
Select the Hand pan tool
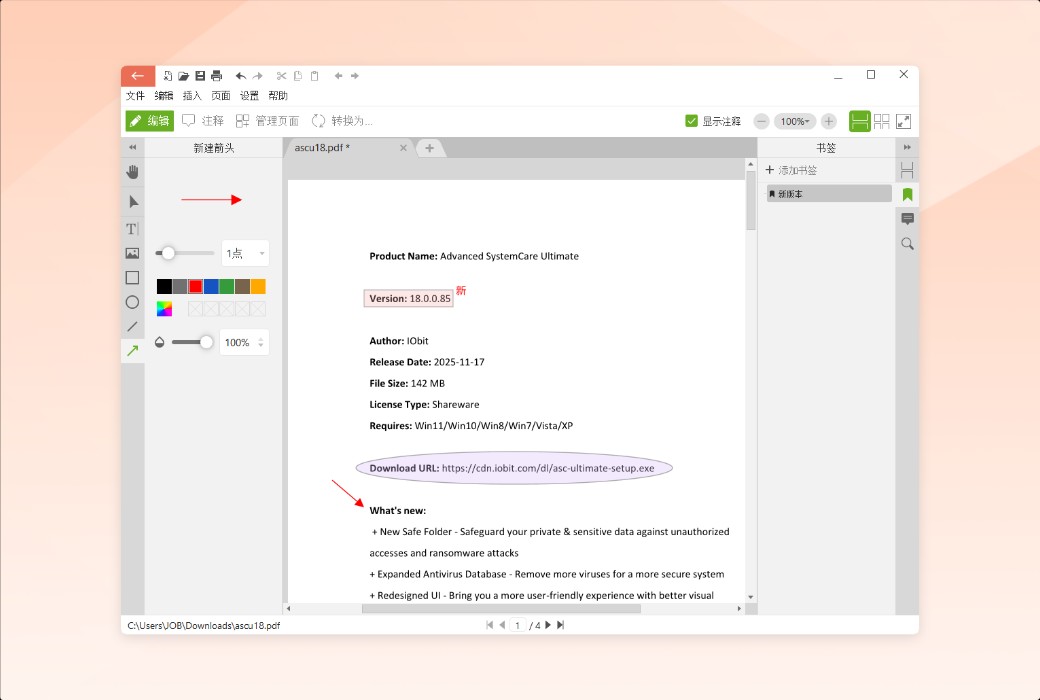coord(132,172)
